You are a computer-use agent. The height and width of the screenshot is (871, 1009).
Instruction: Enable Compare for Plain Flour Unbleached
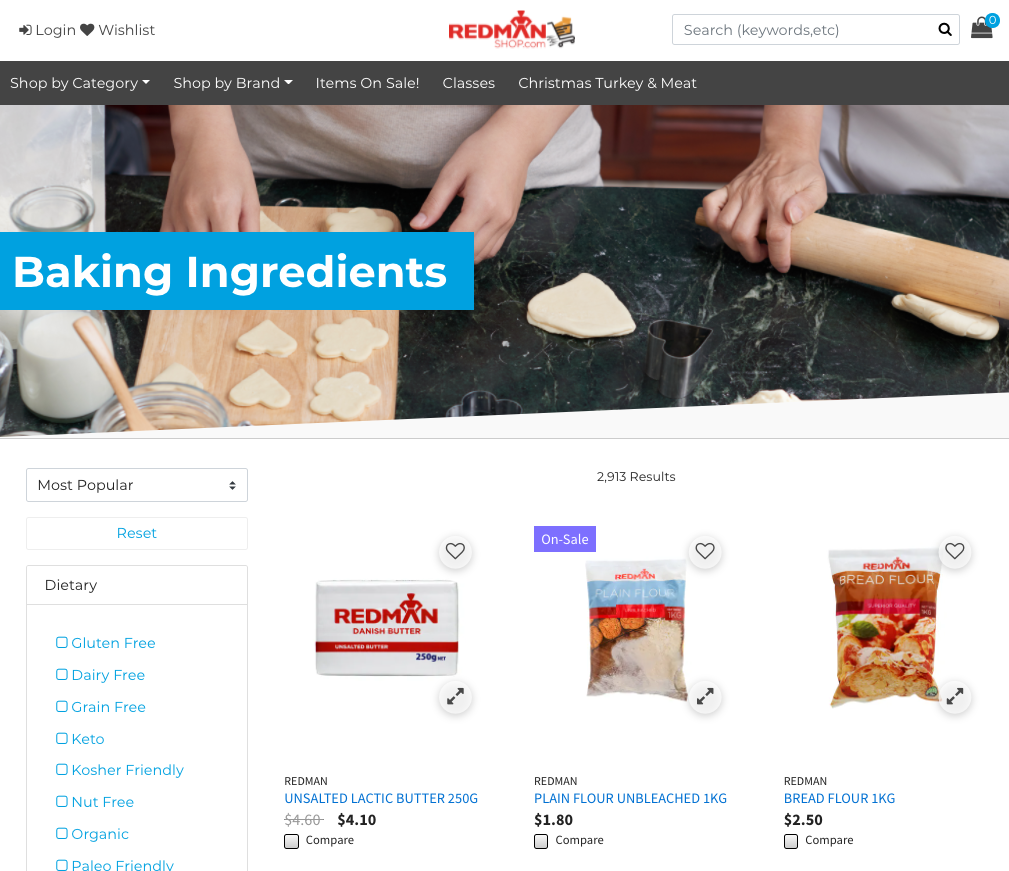(541, 841)
